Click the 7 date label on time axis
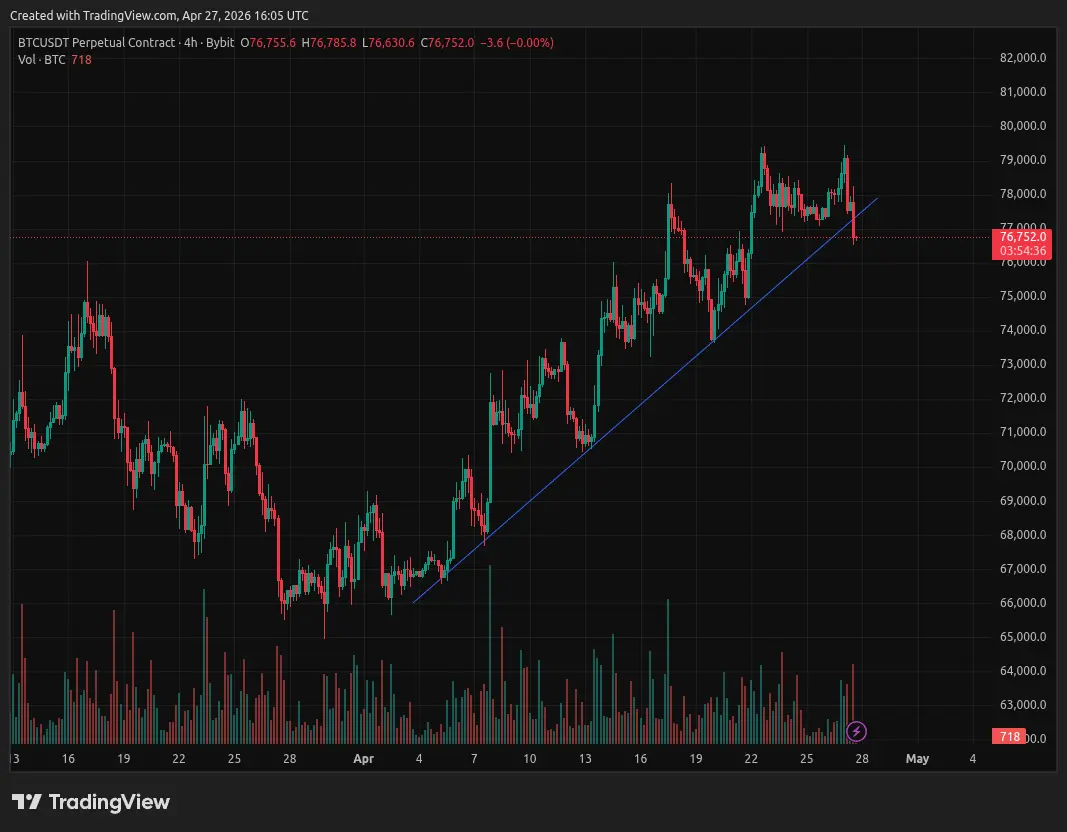Screen dimensions: 1067x832 [474, 759]
